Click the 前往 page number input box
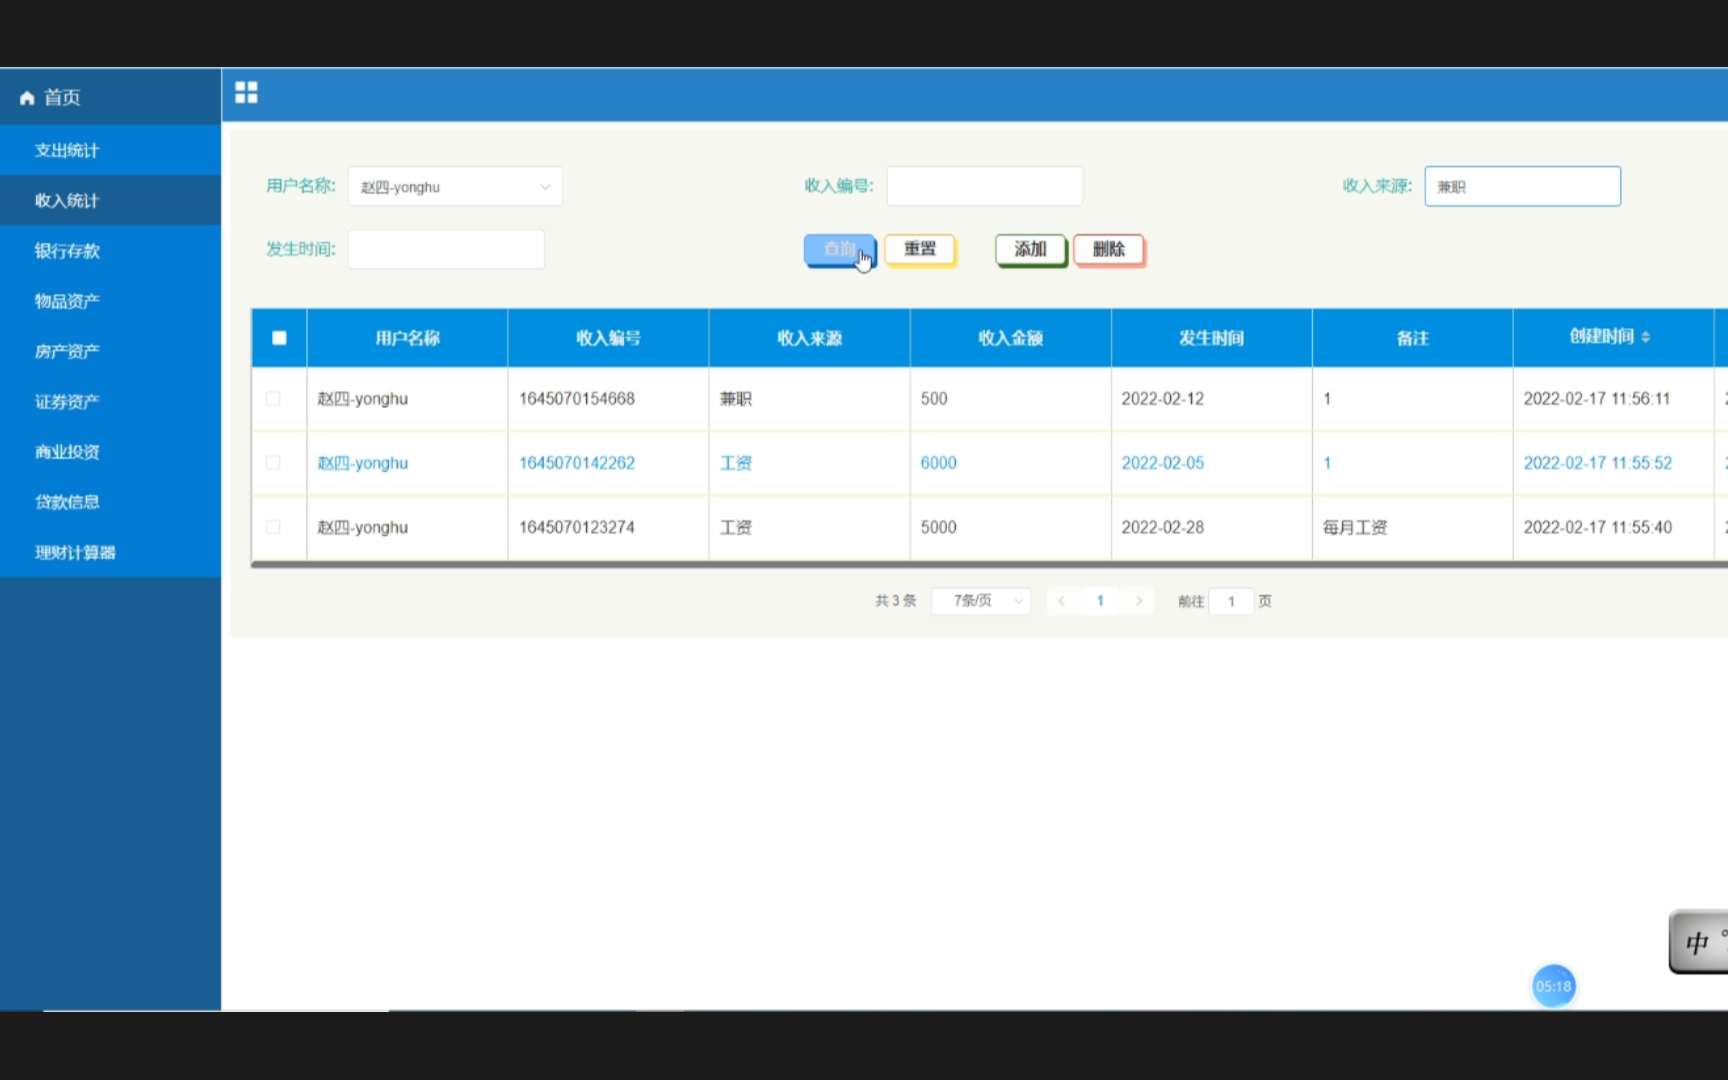Image resolution: width=1728 pixels, height=1080 pixels. click(x=1231, y=601)
